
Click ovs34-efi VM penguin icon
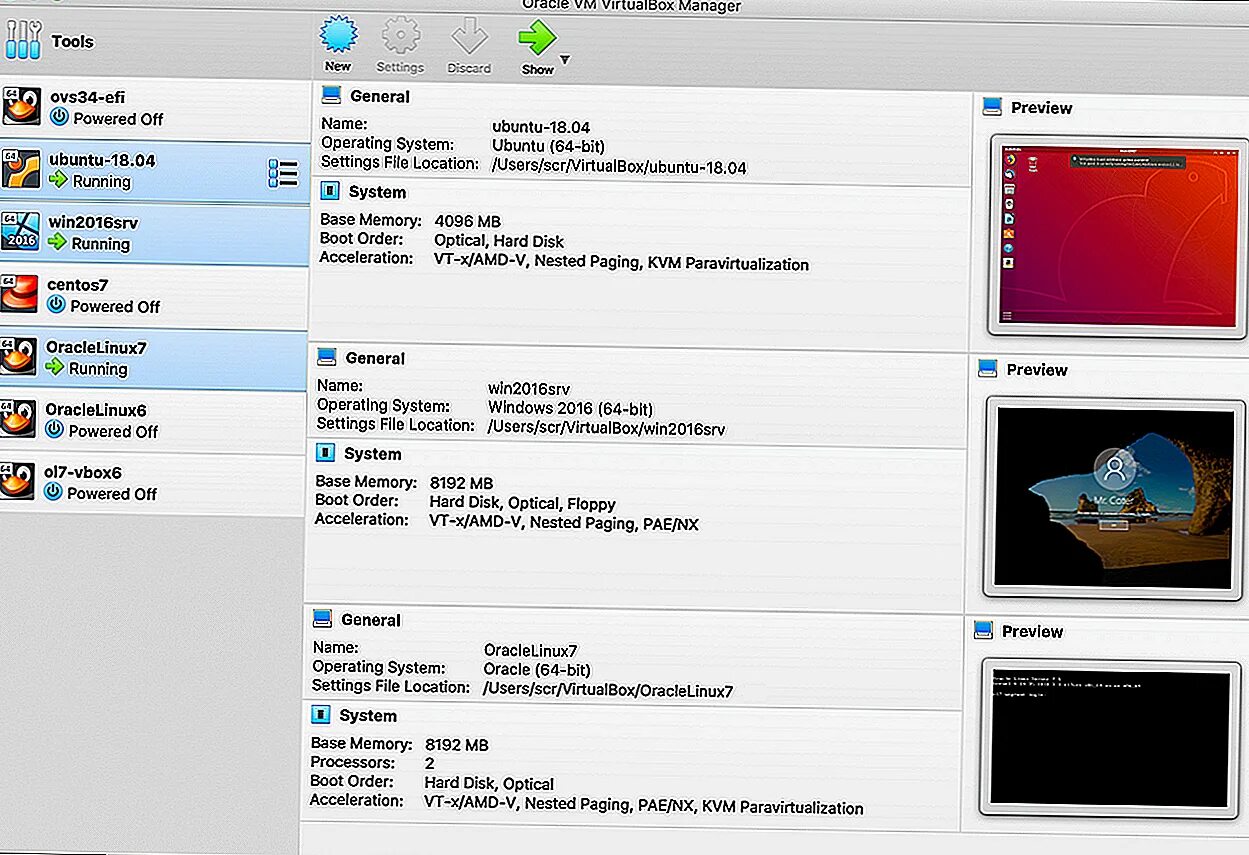pyautogui.click(x=20, y=106)
